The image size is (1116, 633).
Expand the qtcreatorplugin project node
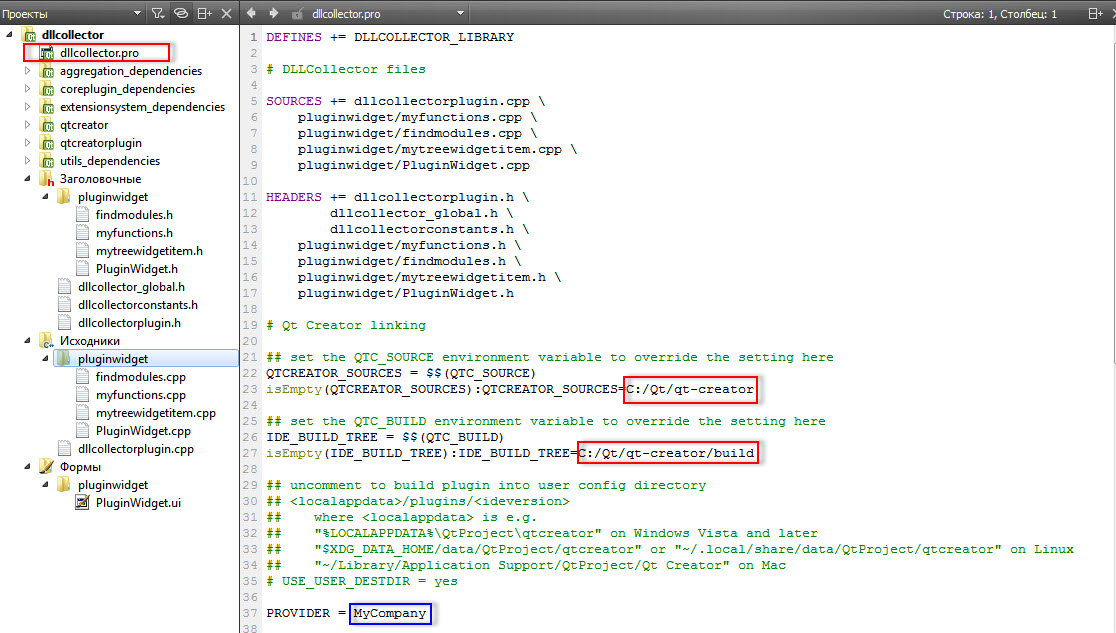(x=27, y=142)
